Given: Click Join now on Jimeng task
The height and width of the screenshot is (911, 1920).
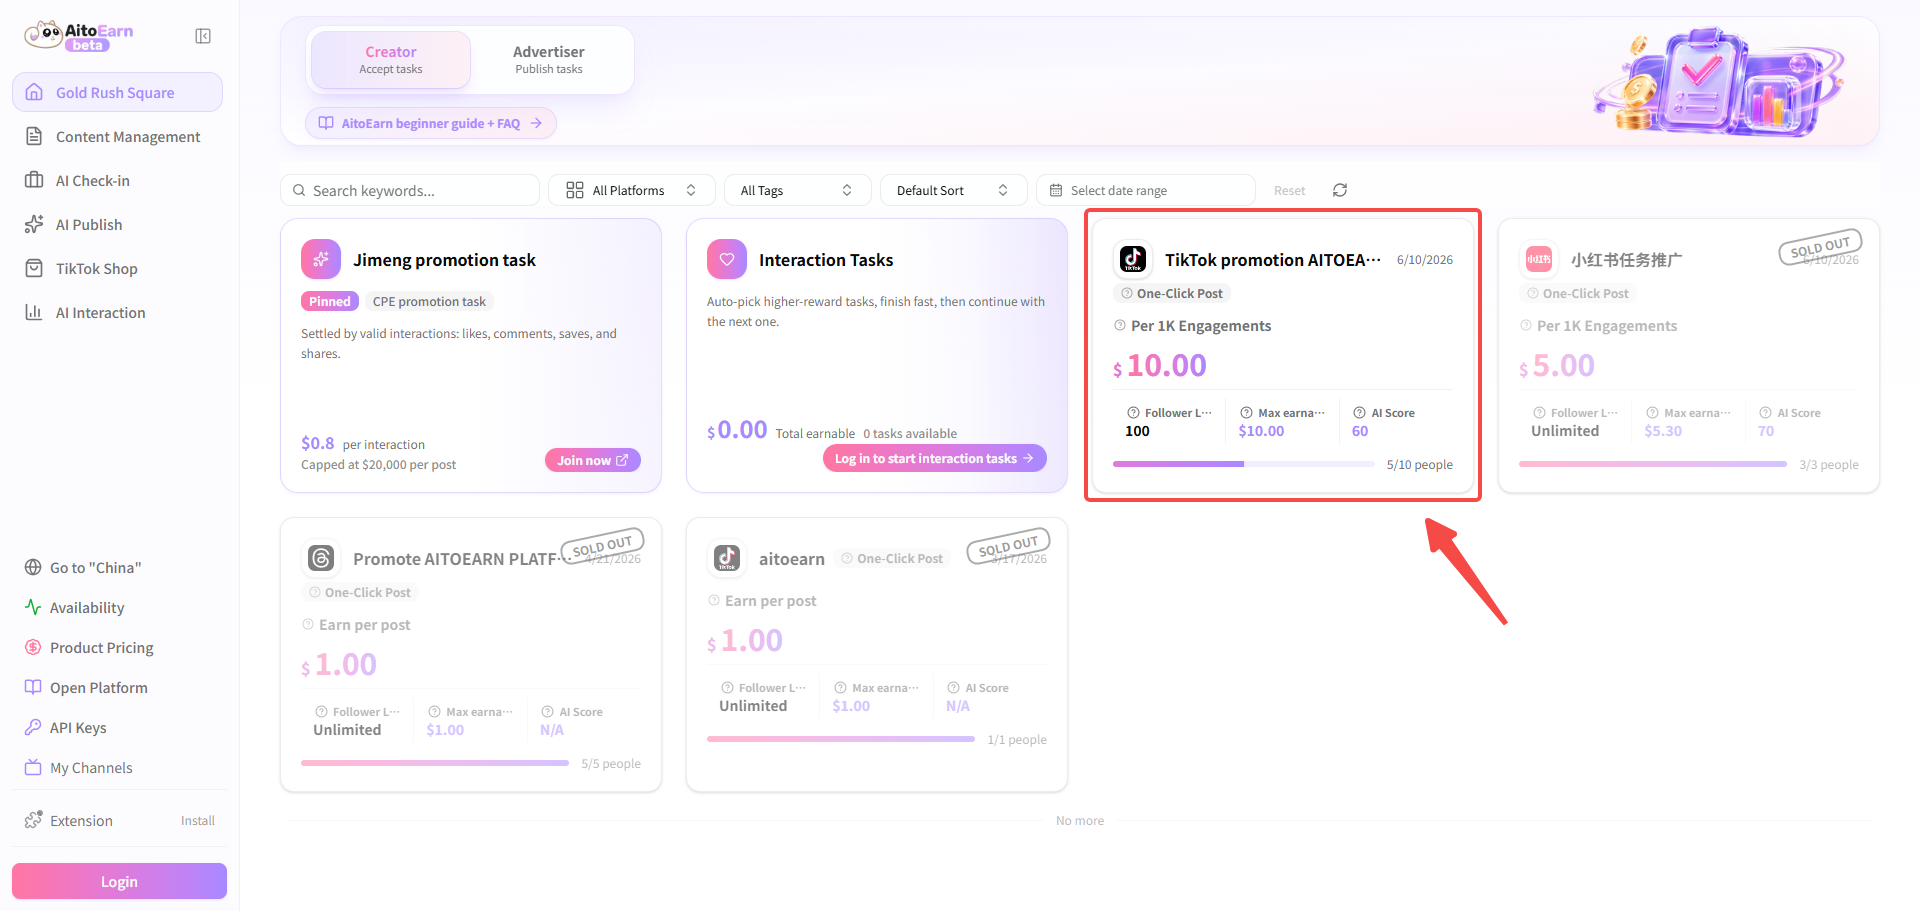Looking at the screenshot, I should 593,460.
